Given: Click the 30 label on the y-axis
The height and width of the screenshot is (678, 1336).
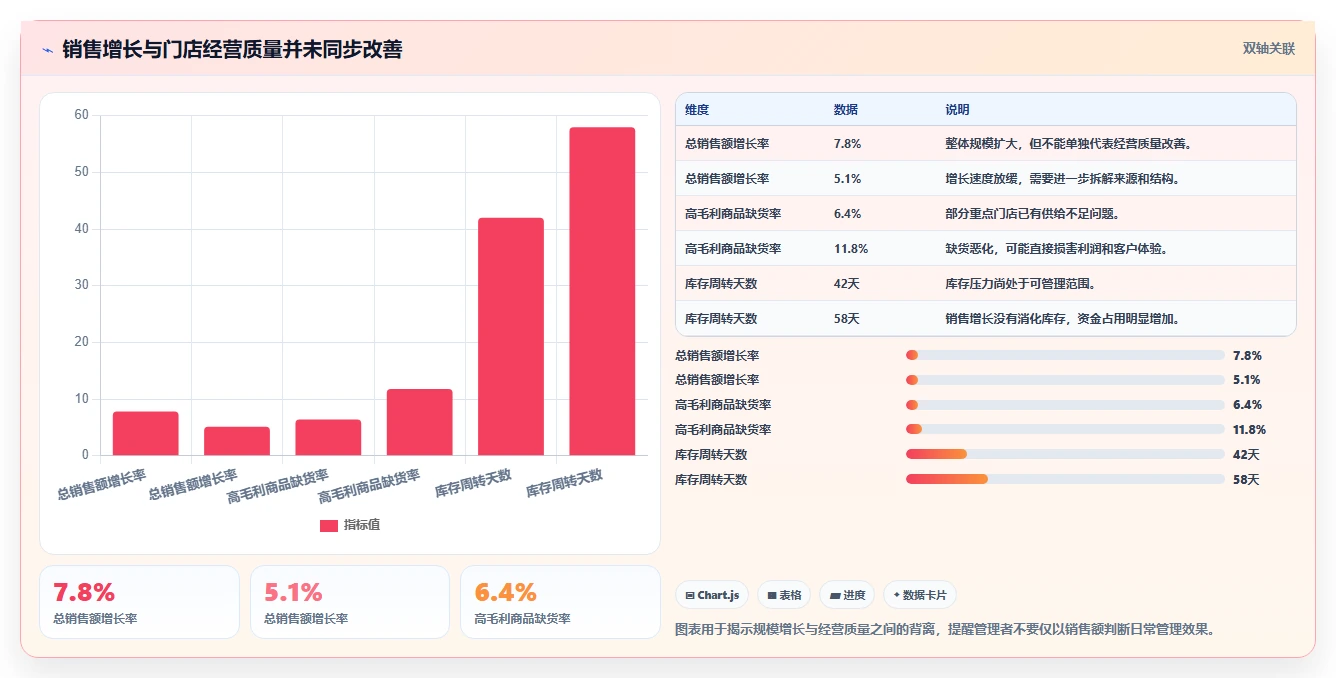Looking at the screenshot, I should [x=81, y=285].
